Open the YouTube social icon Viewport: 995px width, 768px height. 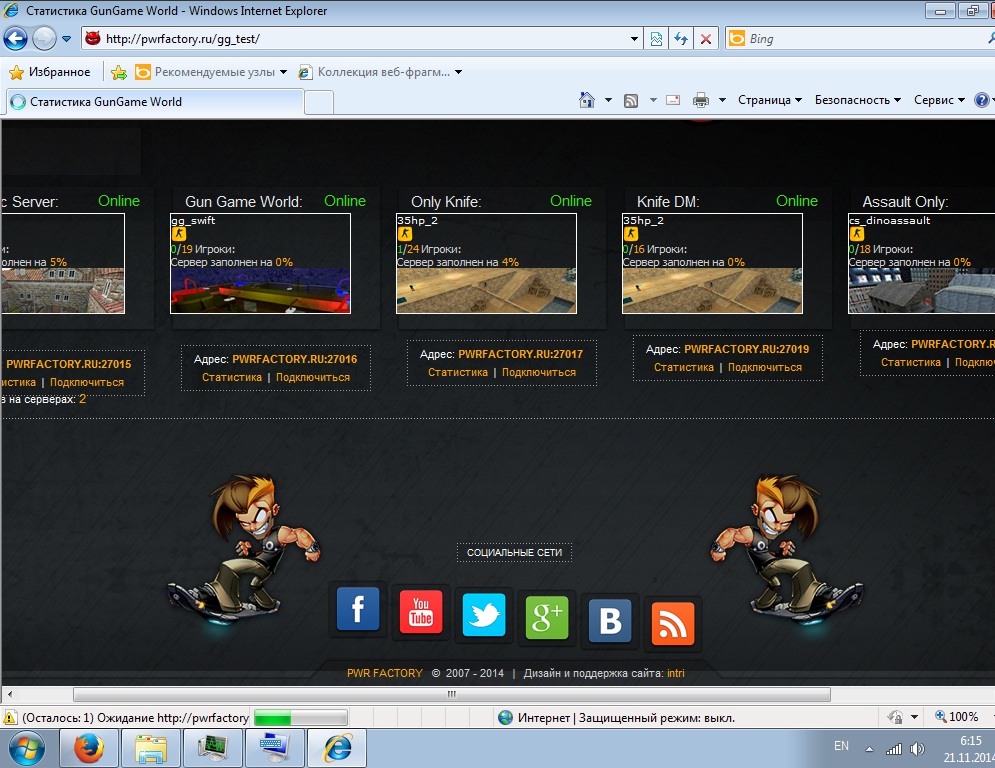(421, 612)
